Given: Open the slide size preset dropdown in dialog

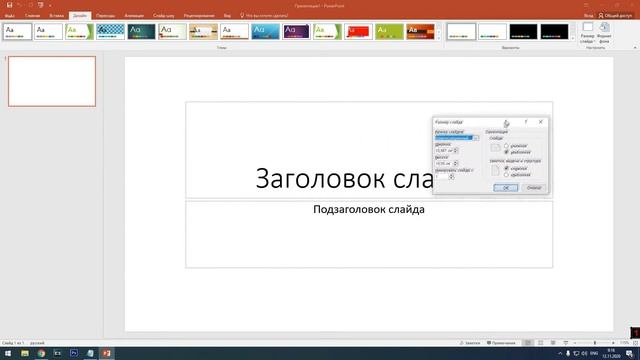Looking at the screenshot, I should (x=476, y=138).
